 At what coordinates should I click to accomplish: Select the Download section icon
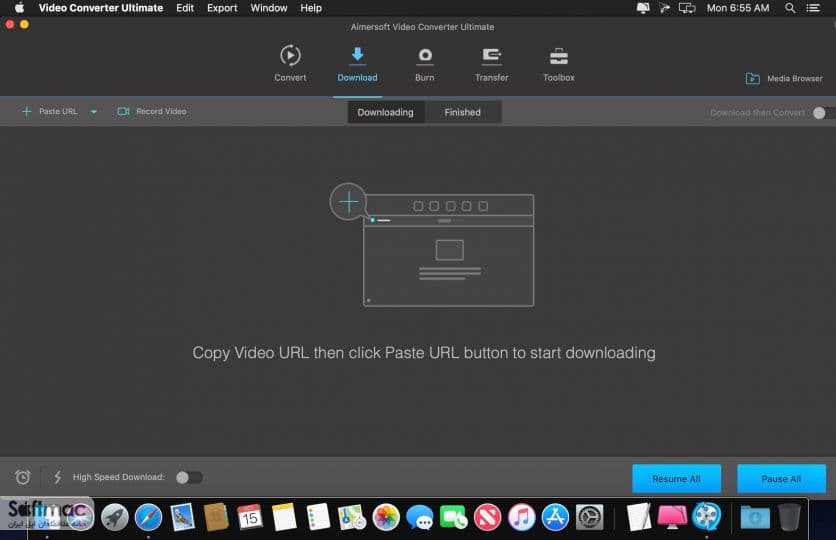(x=357, y=55)
